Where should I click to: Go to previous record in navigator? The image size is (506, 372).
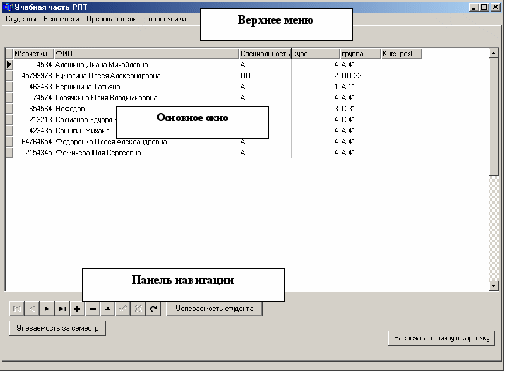click(x=32, y=309)
